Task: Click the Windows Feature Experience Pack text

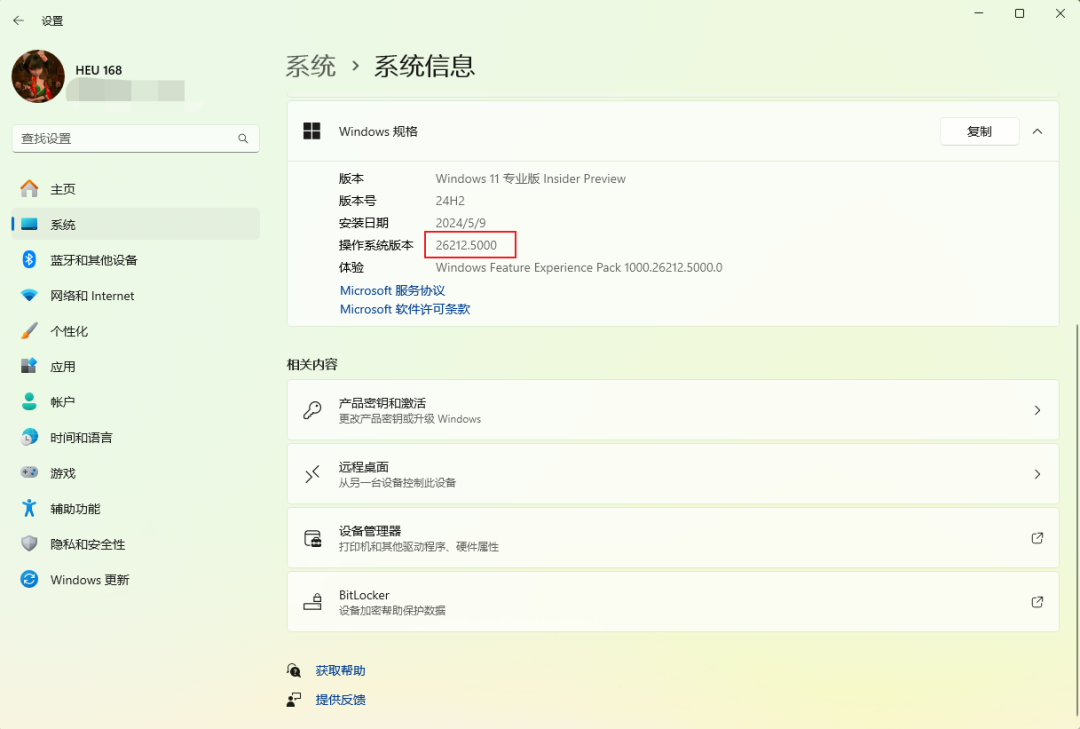Action: pos(579,267)
